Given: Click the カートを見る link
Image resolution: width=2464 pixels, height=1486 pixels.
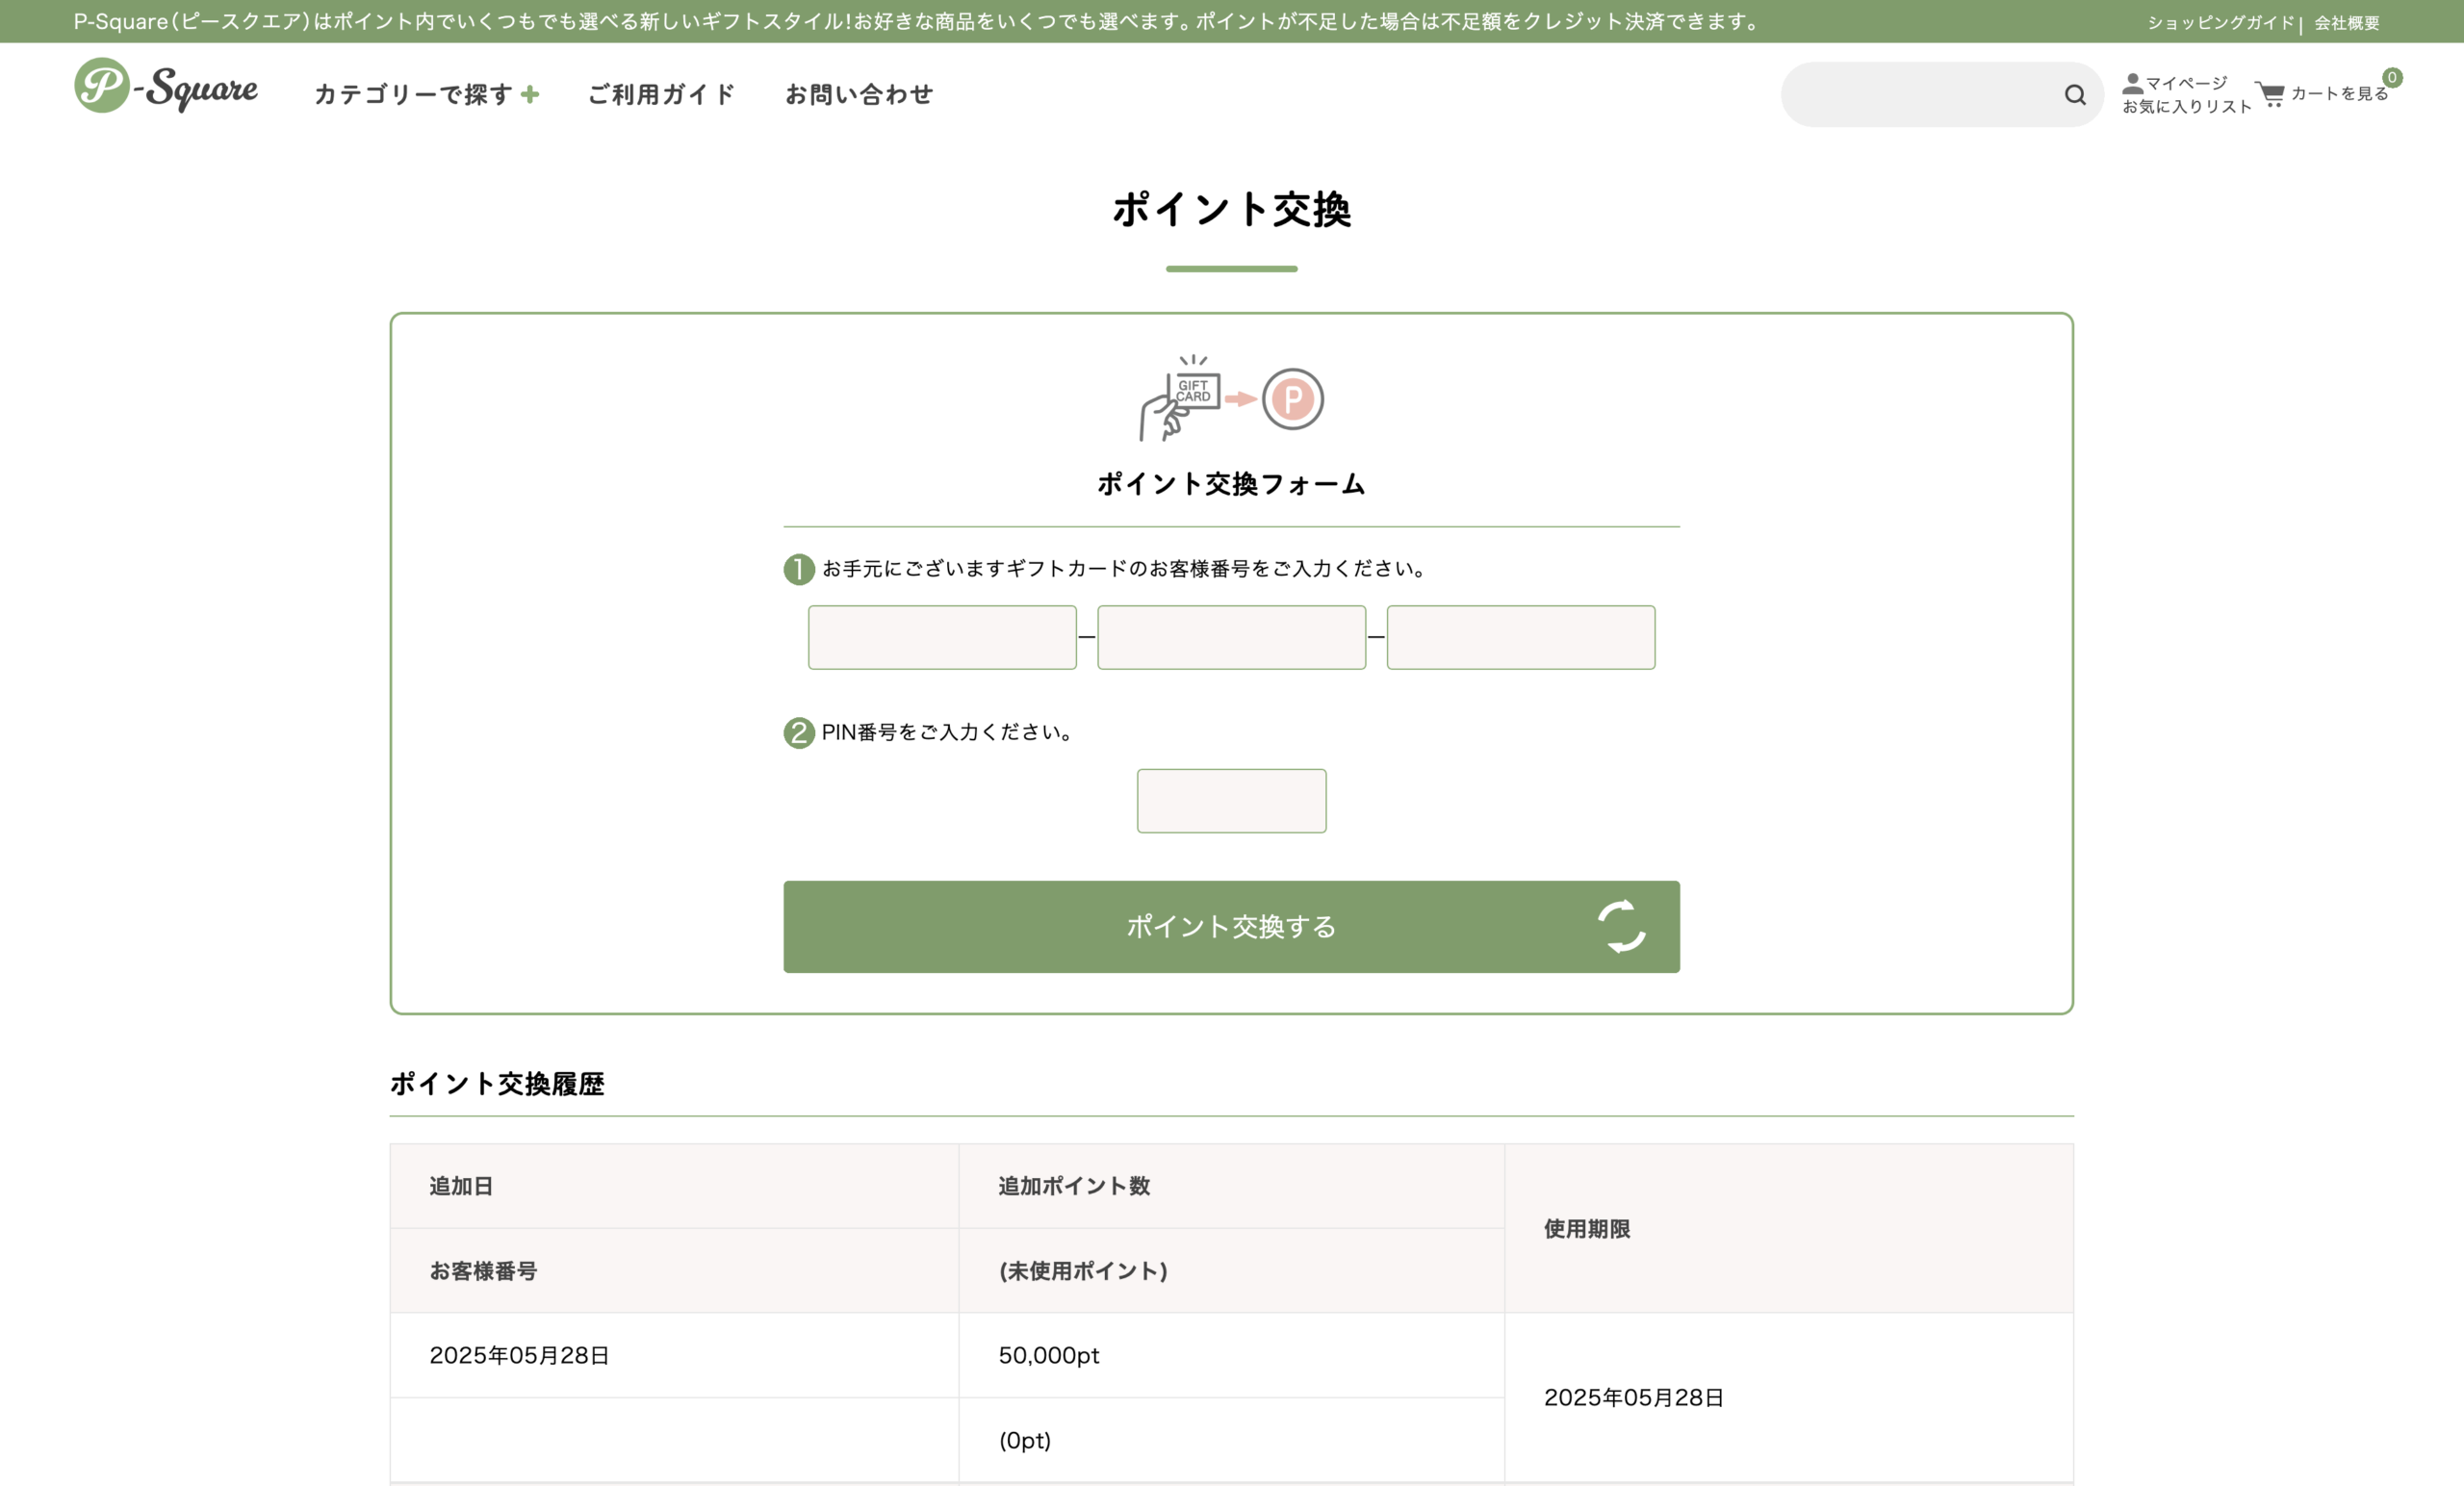Looking at the screenshot, I should coord(2339,93).
